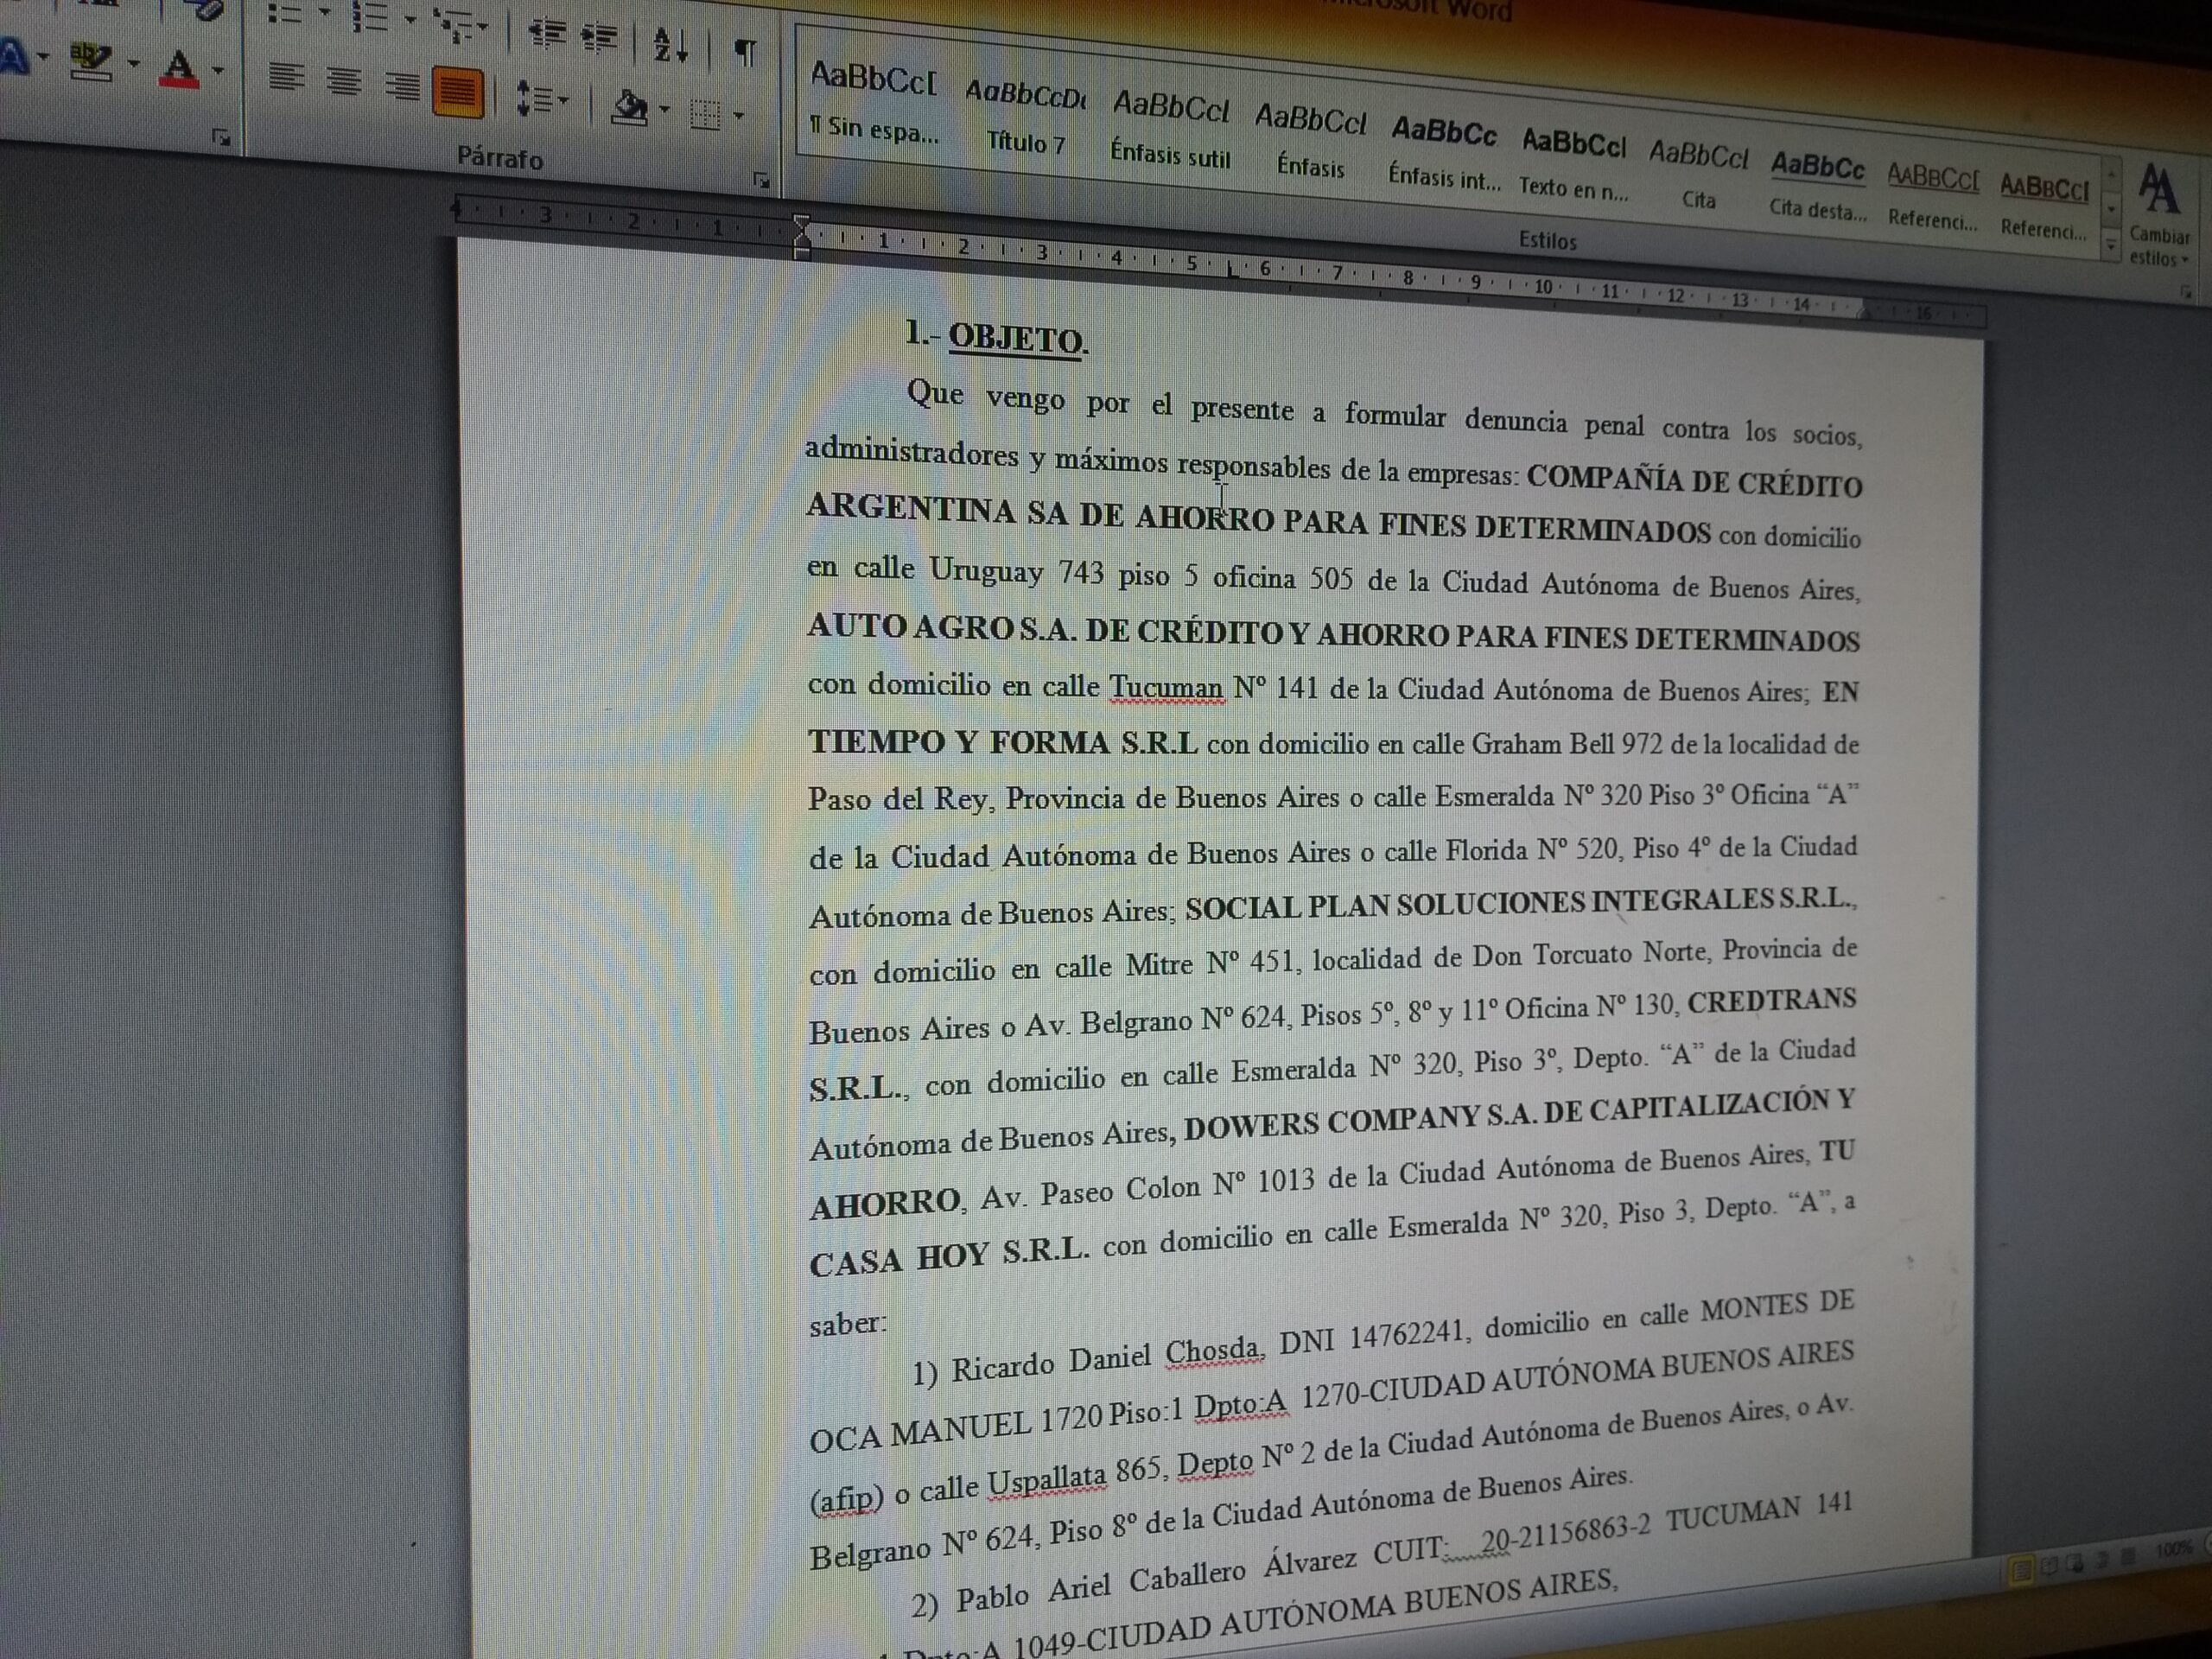Click the underlined name 'Chosda'
This screenshot has width=2212, height=1659.
[x=1212, y=1351]
